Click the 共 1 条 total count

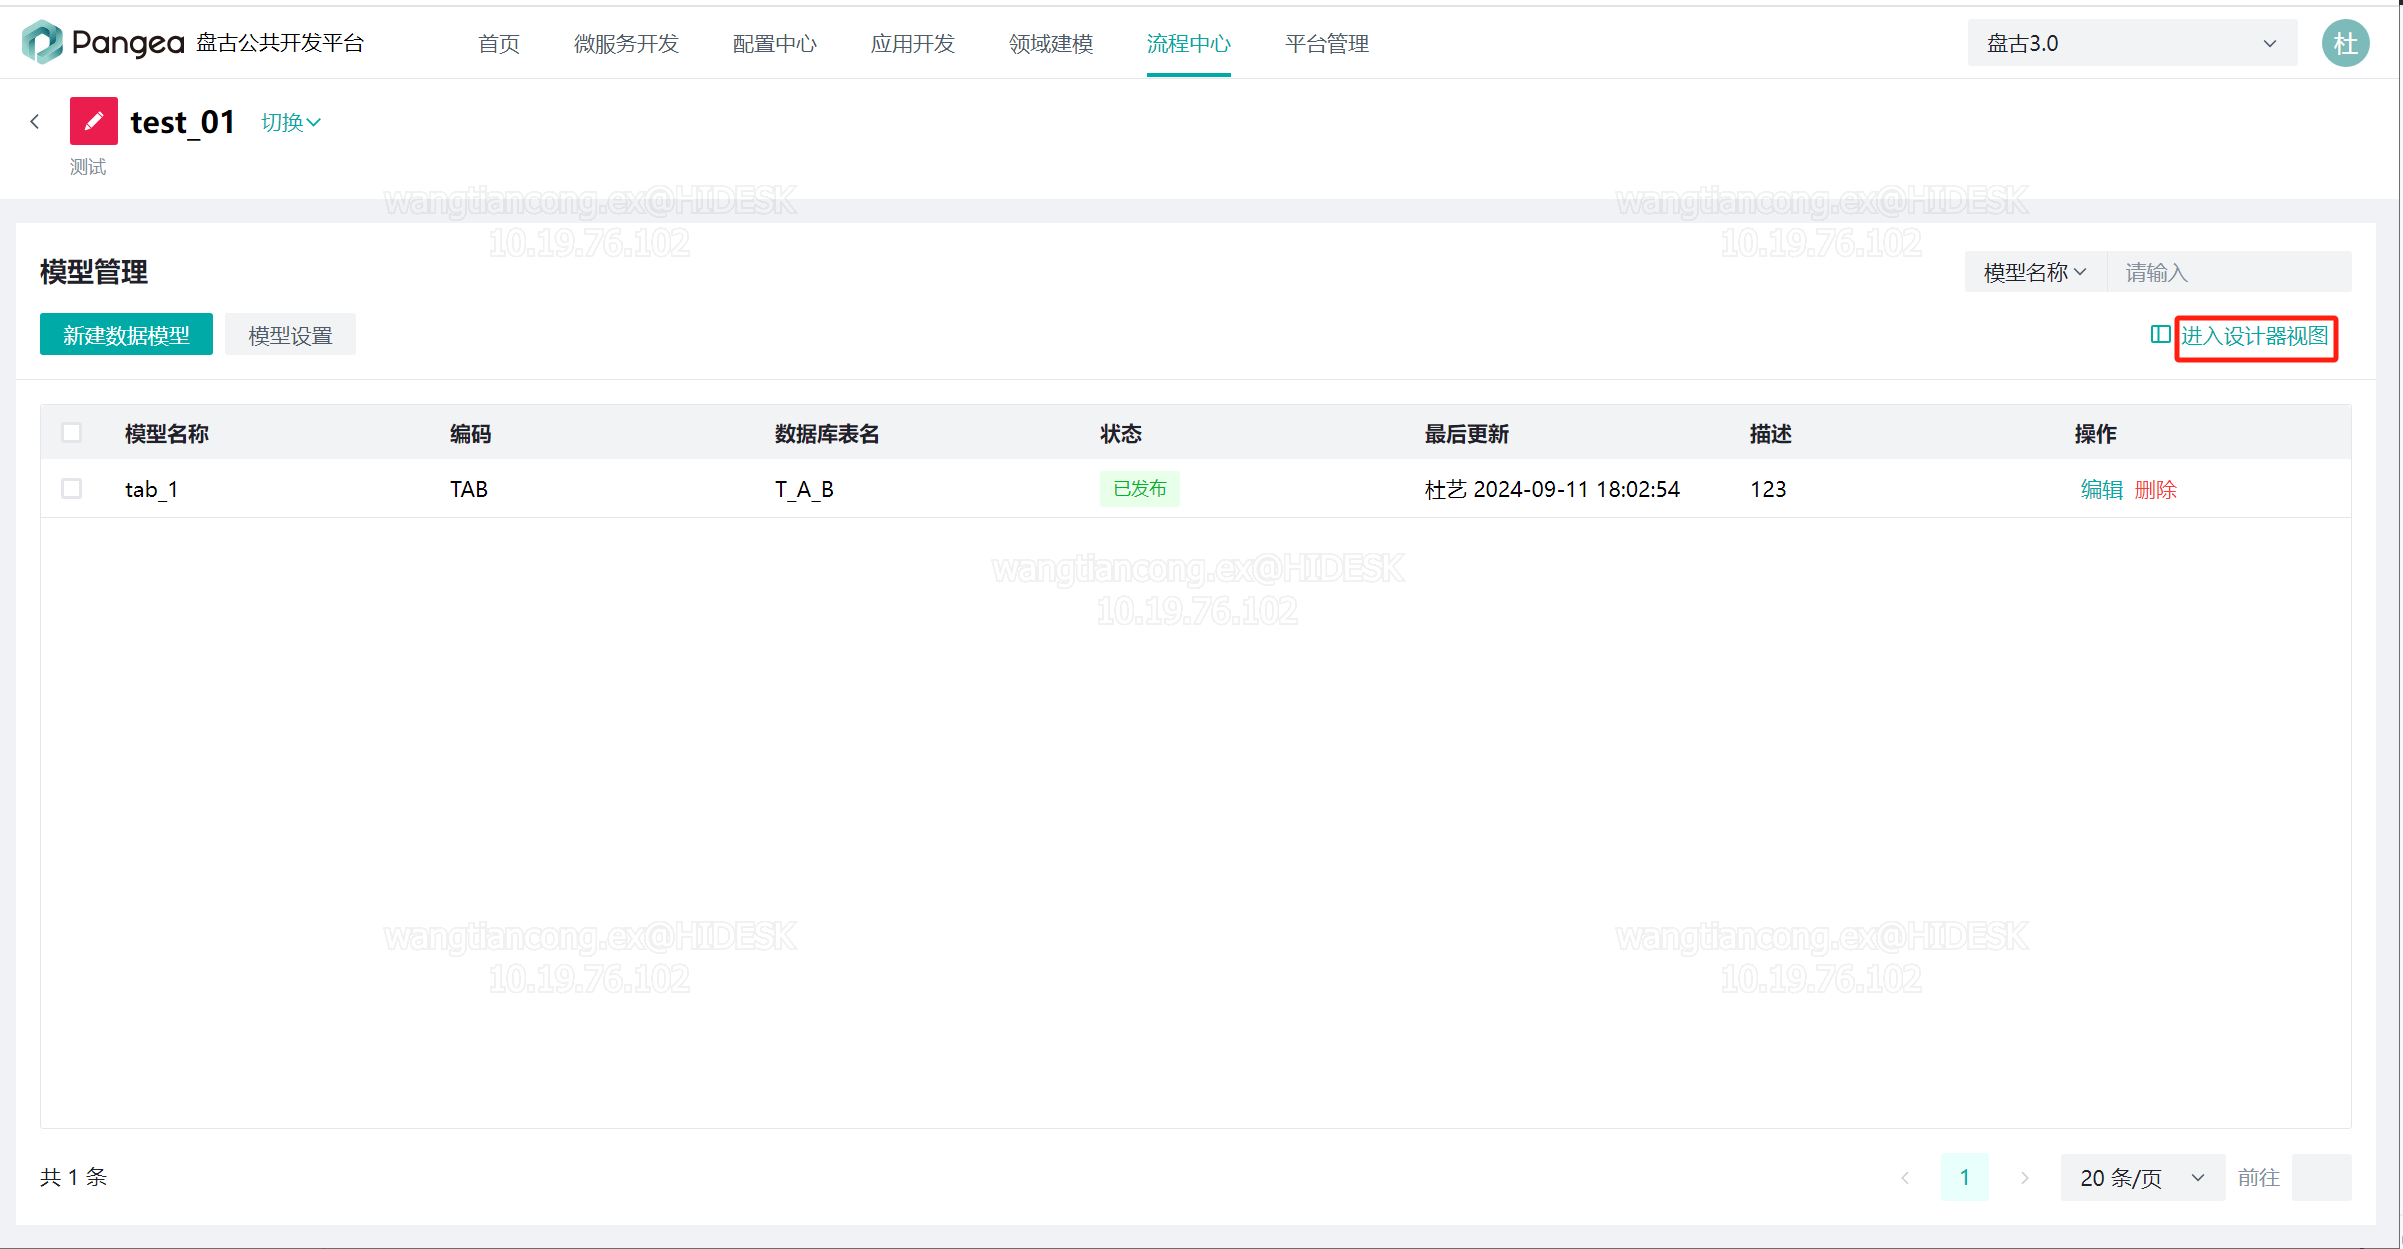73,1177
